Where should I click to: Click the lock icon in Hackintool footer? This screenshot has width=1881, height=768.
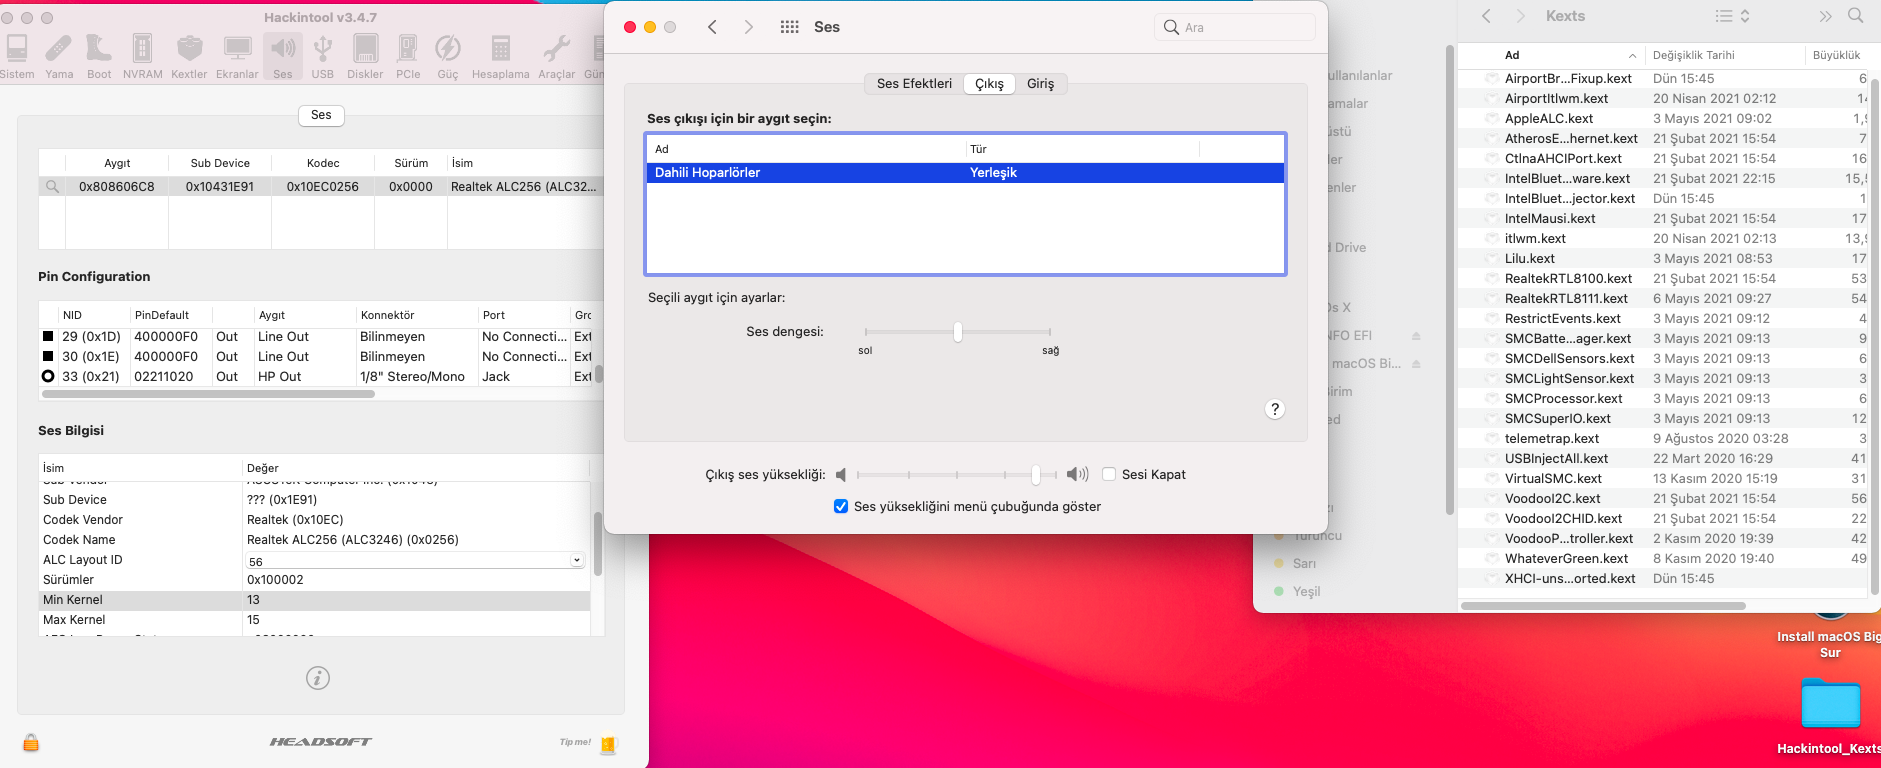tap(31, 742)
